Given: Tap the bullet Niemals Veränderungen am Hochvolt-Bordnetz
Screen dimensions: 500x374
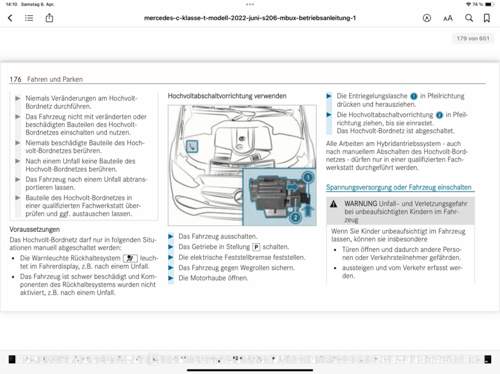Looking at the screenshot, I should [81, 102].
